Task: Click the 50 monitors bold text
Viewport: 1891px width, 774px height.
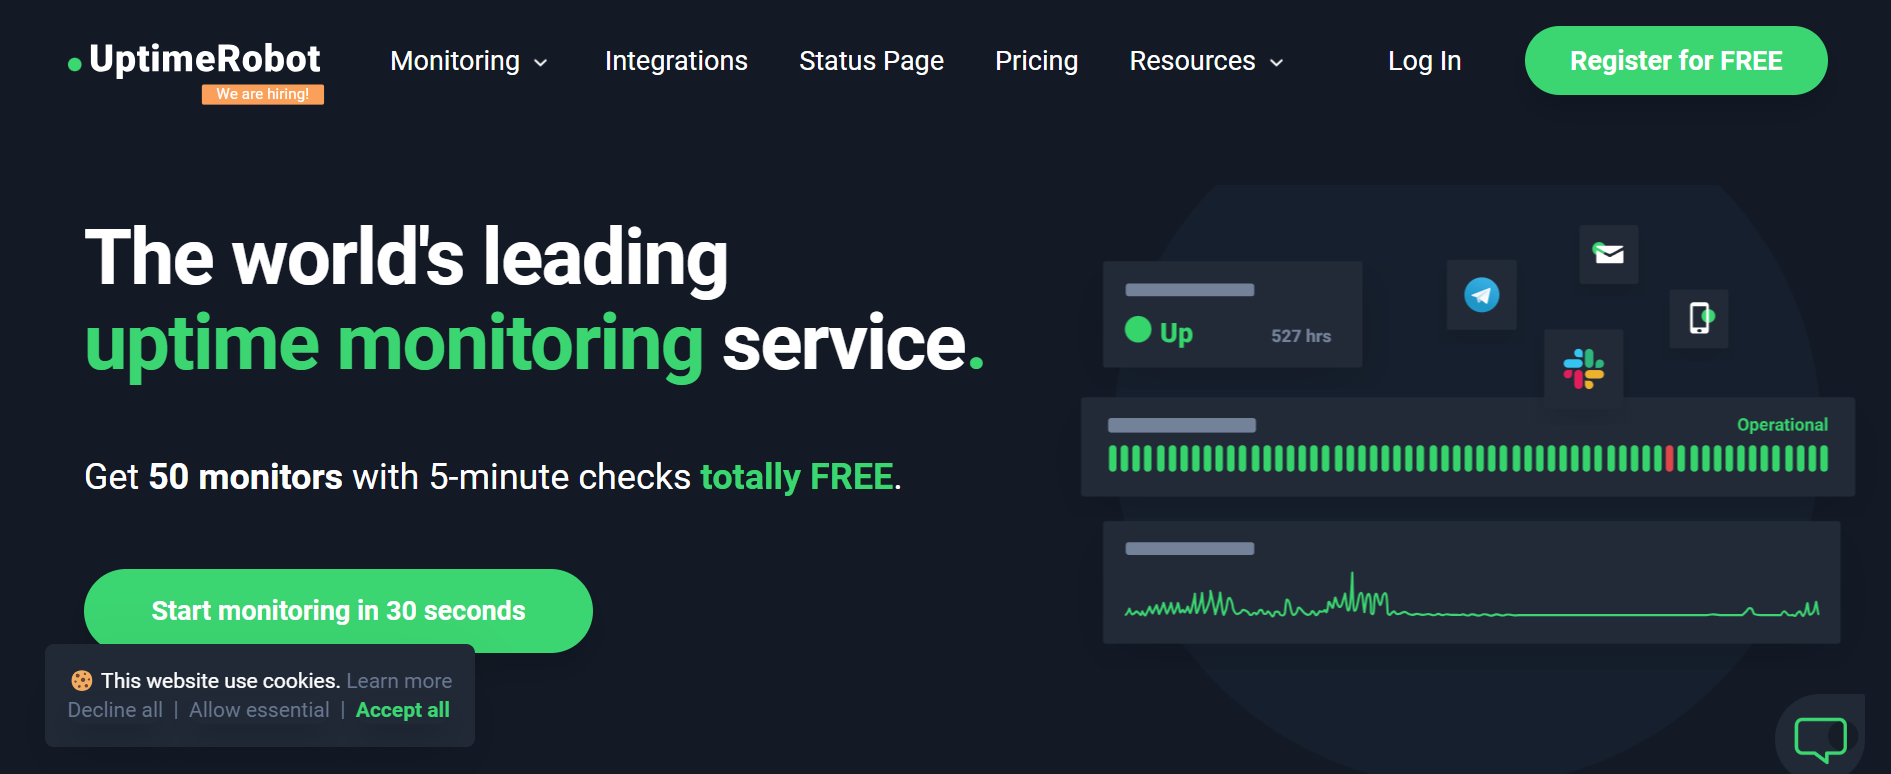Action: click(x=245, y=477)
